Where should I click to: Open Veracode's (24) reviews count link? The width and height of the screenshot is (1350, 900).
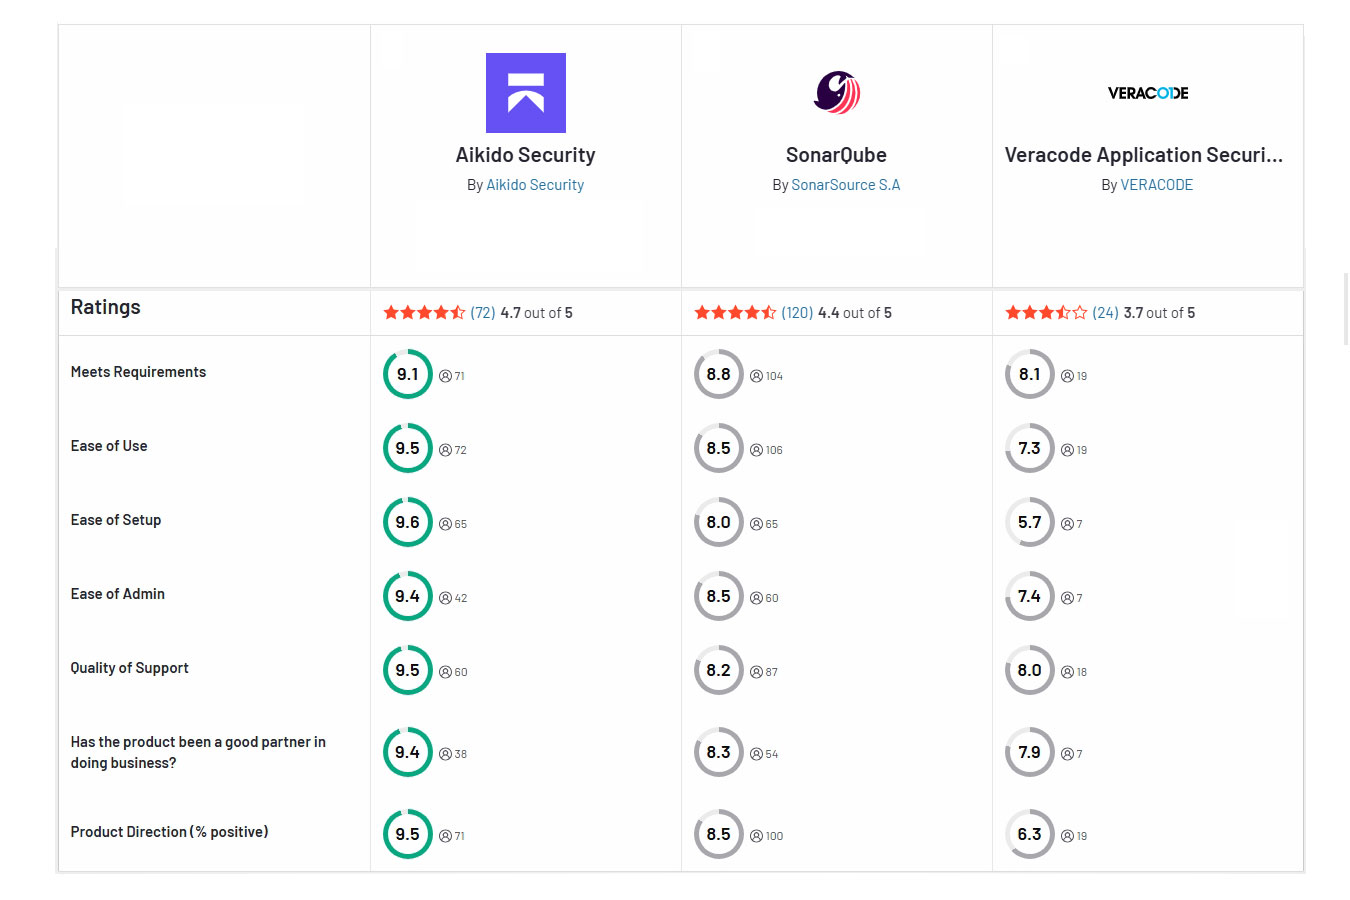(1105, 313)
